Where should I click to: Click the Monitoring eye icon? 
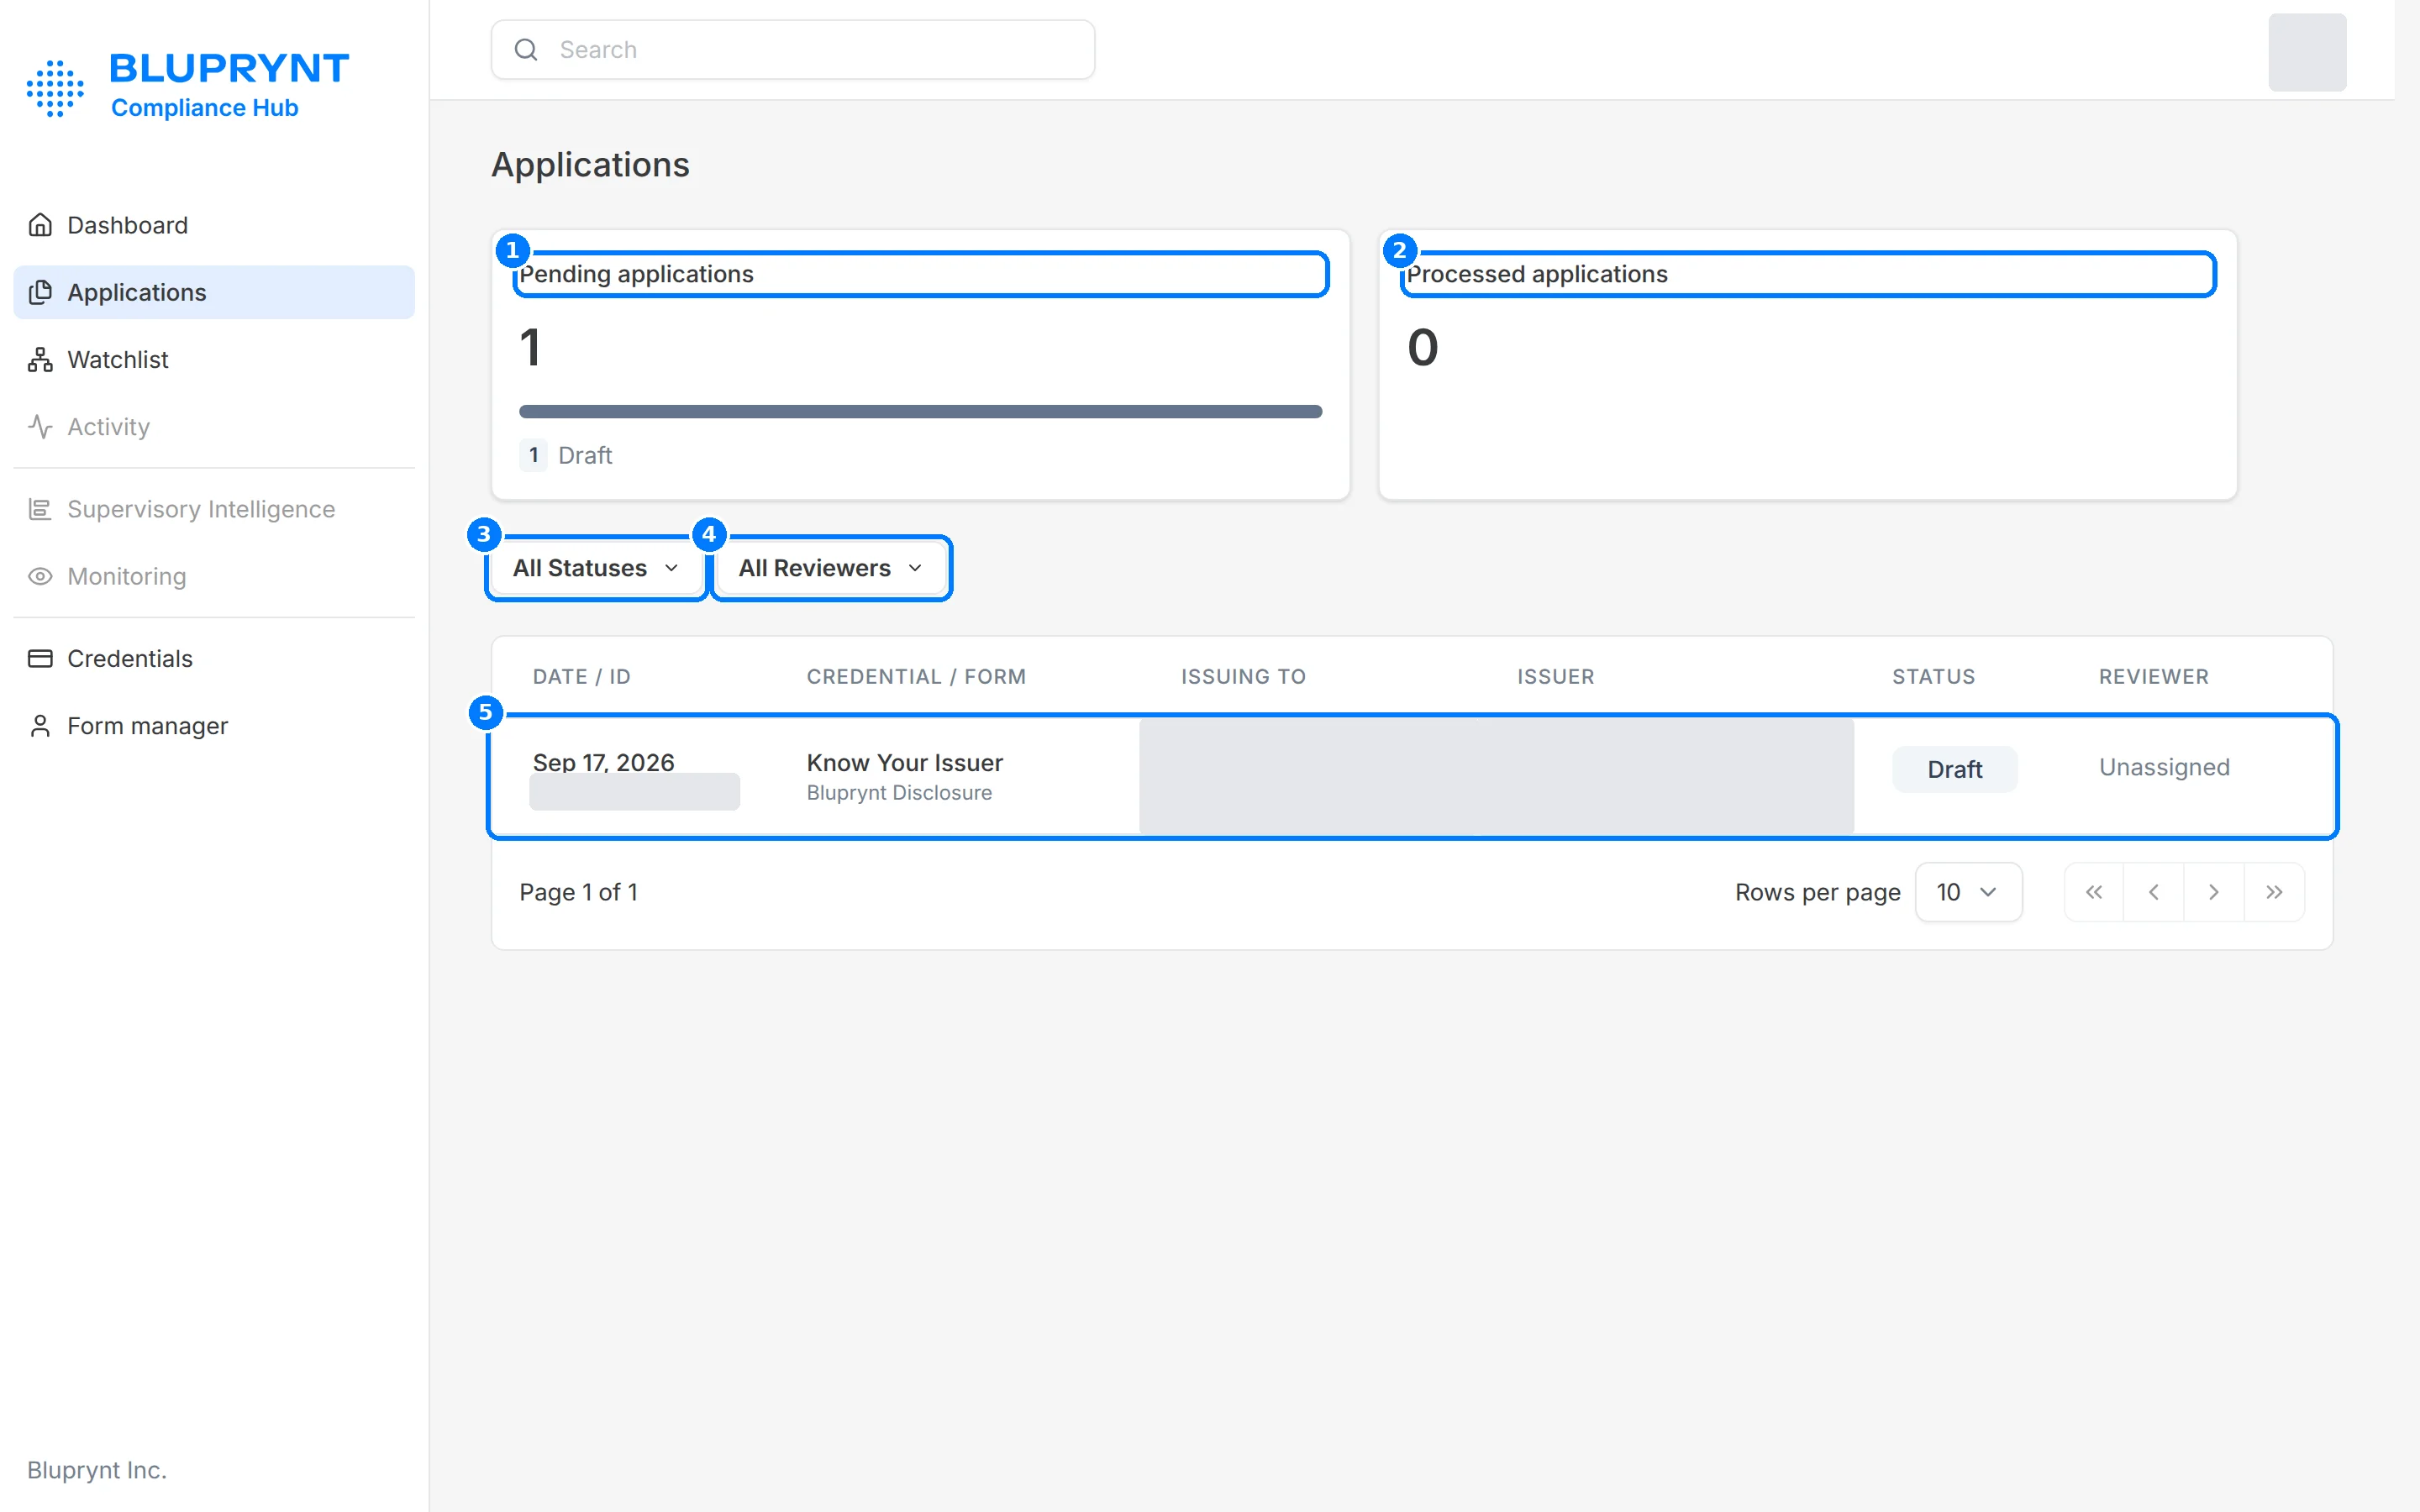(40, 576)
